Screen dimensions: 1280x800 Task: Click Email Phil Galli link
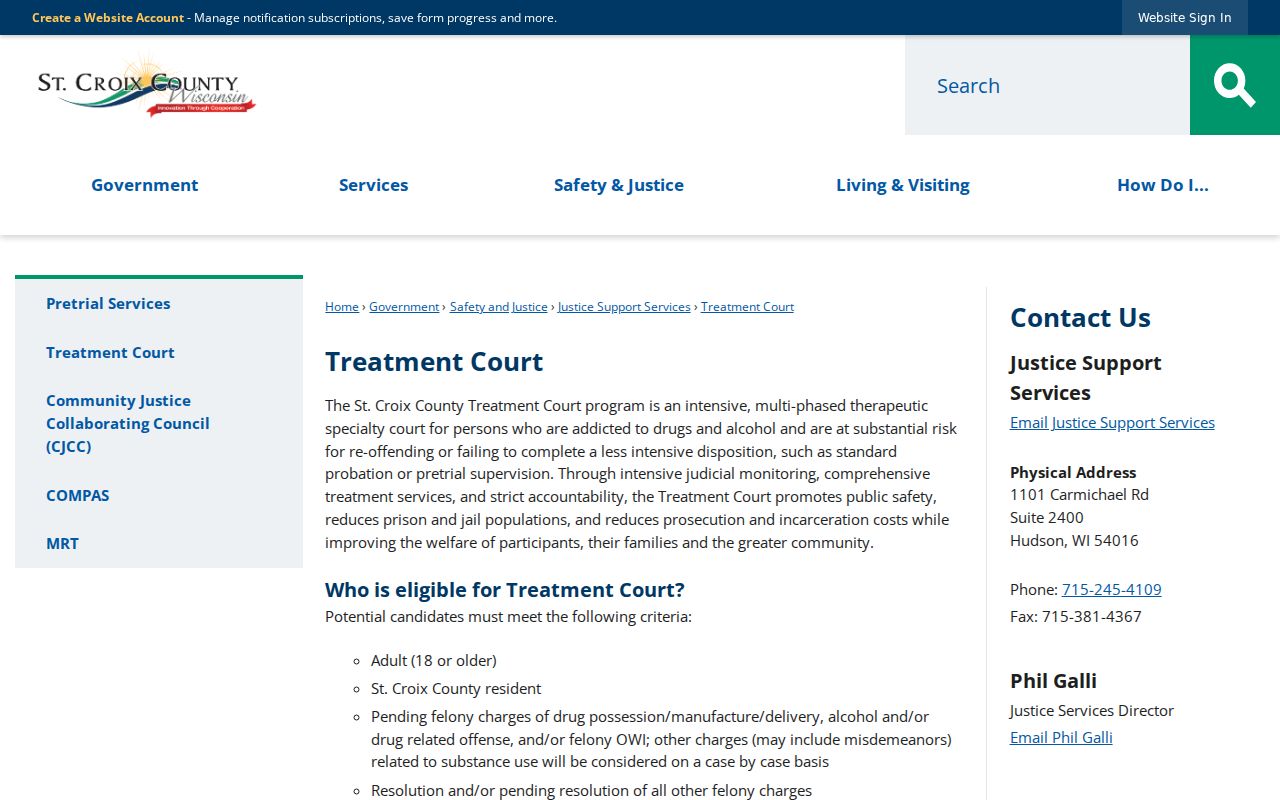tap(1061, 737)
